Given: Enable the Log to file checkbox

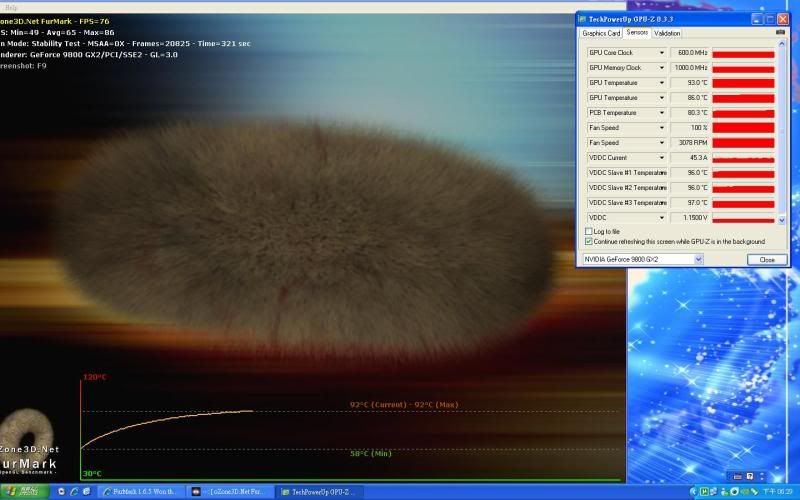Looking at the screenshot, I should pyautogui.click(x=588, y=231).
